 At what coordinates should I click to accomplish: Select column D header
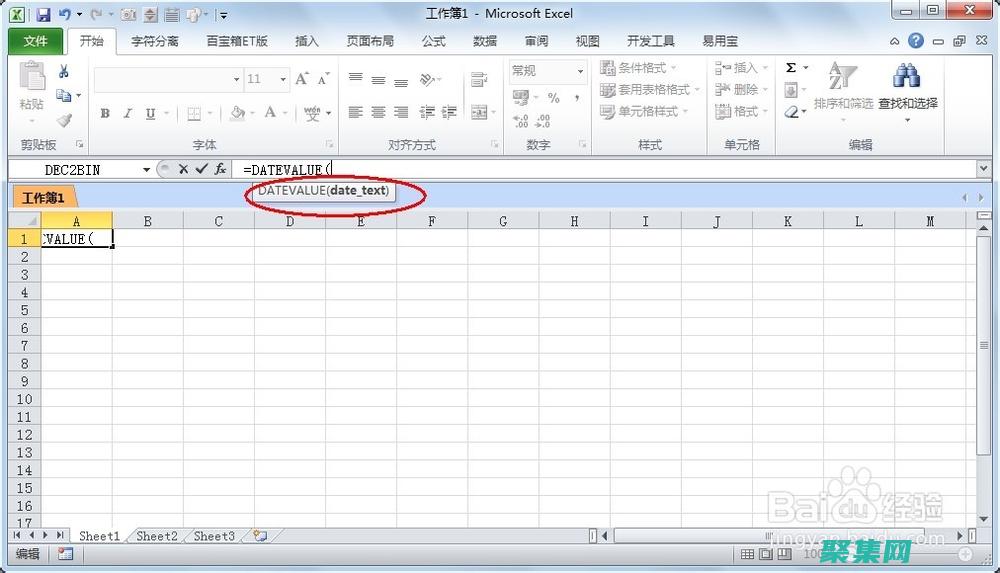[289, 221]
